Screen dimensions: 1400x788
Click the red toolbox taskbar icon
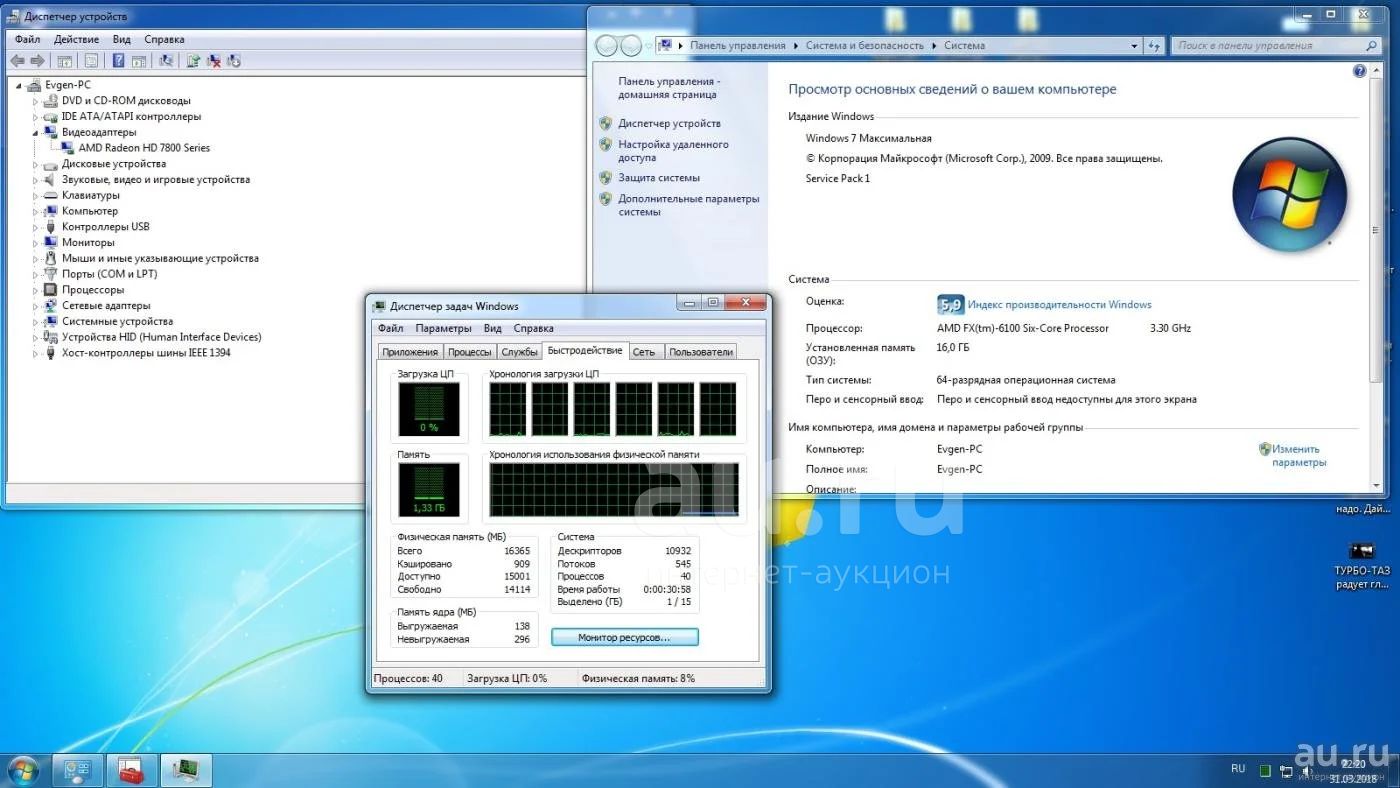[131, 770]
